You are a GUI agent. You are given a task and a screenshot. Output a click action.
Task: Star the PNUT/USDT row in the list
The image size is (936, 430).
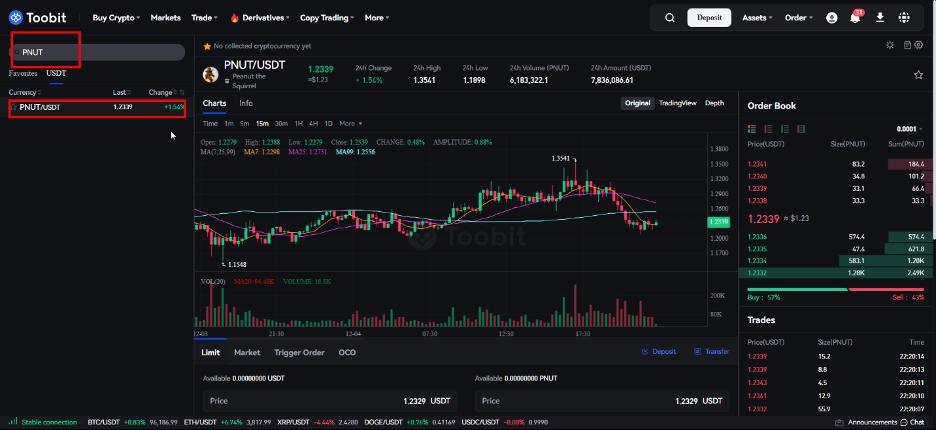[x=14, y=108]
